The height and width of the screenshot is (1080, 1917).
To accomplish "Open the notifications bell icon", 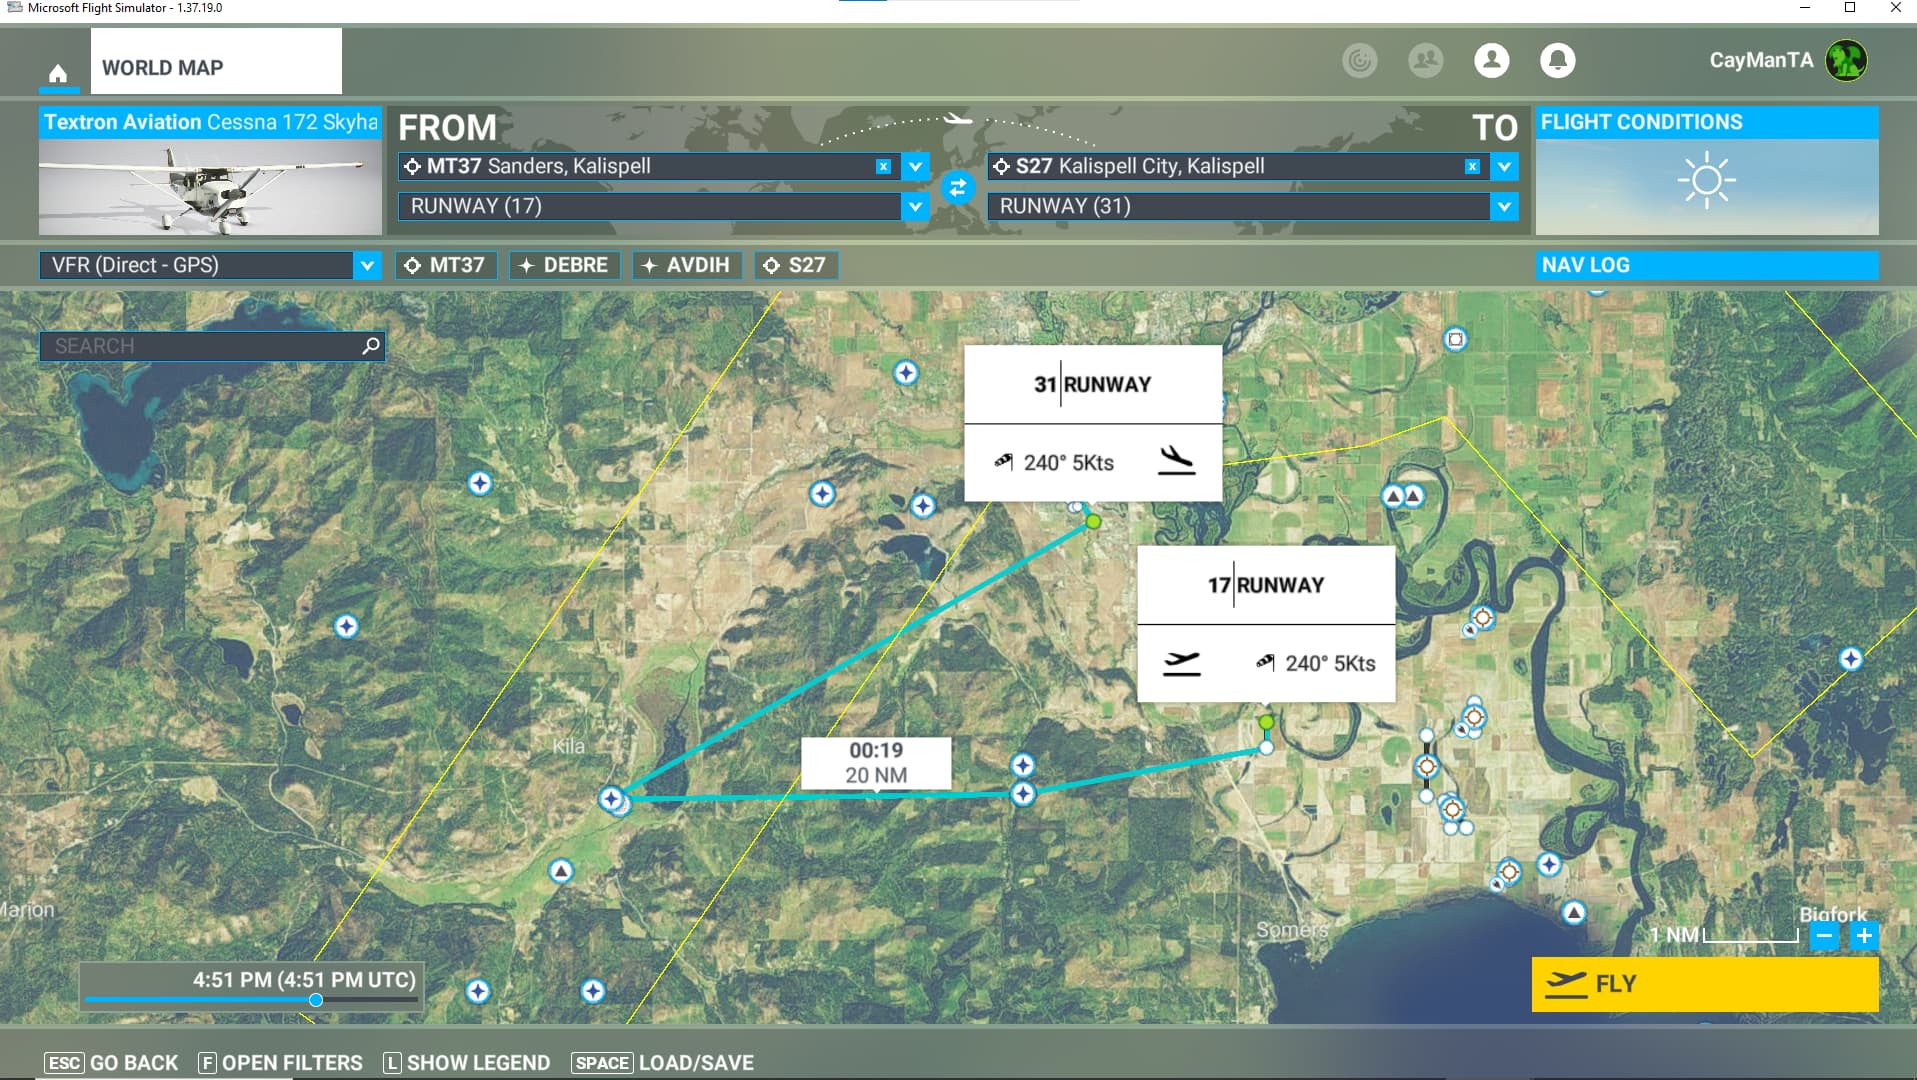I will pyautogui.click(x=1558, y=60).
